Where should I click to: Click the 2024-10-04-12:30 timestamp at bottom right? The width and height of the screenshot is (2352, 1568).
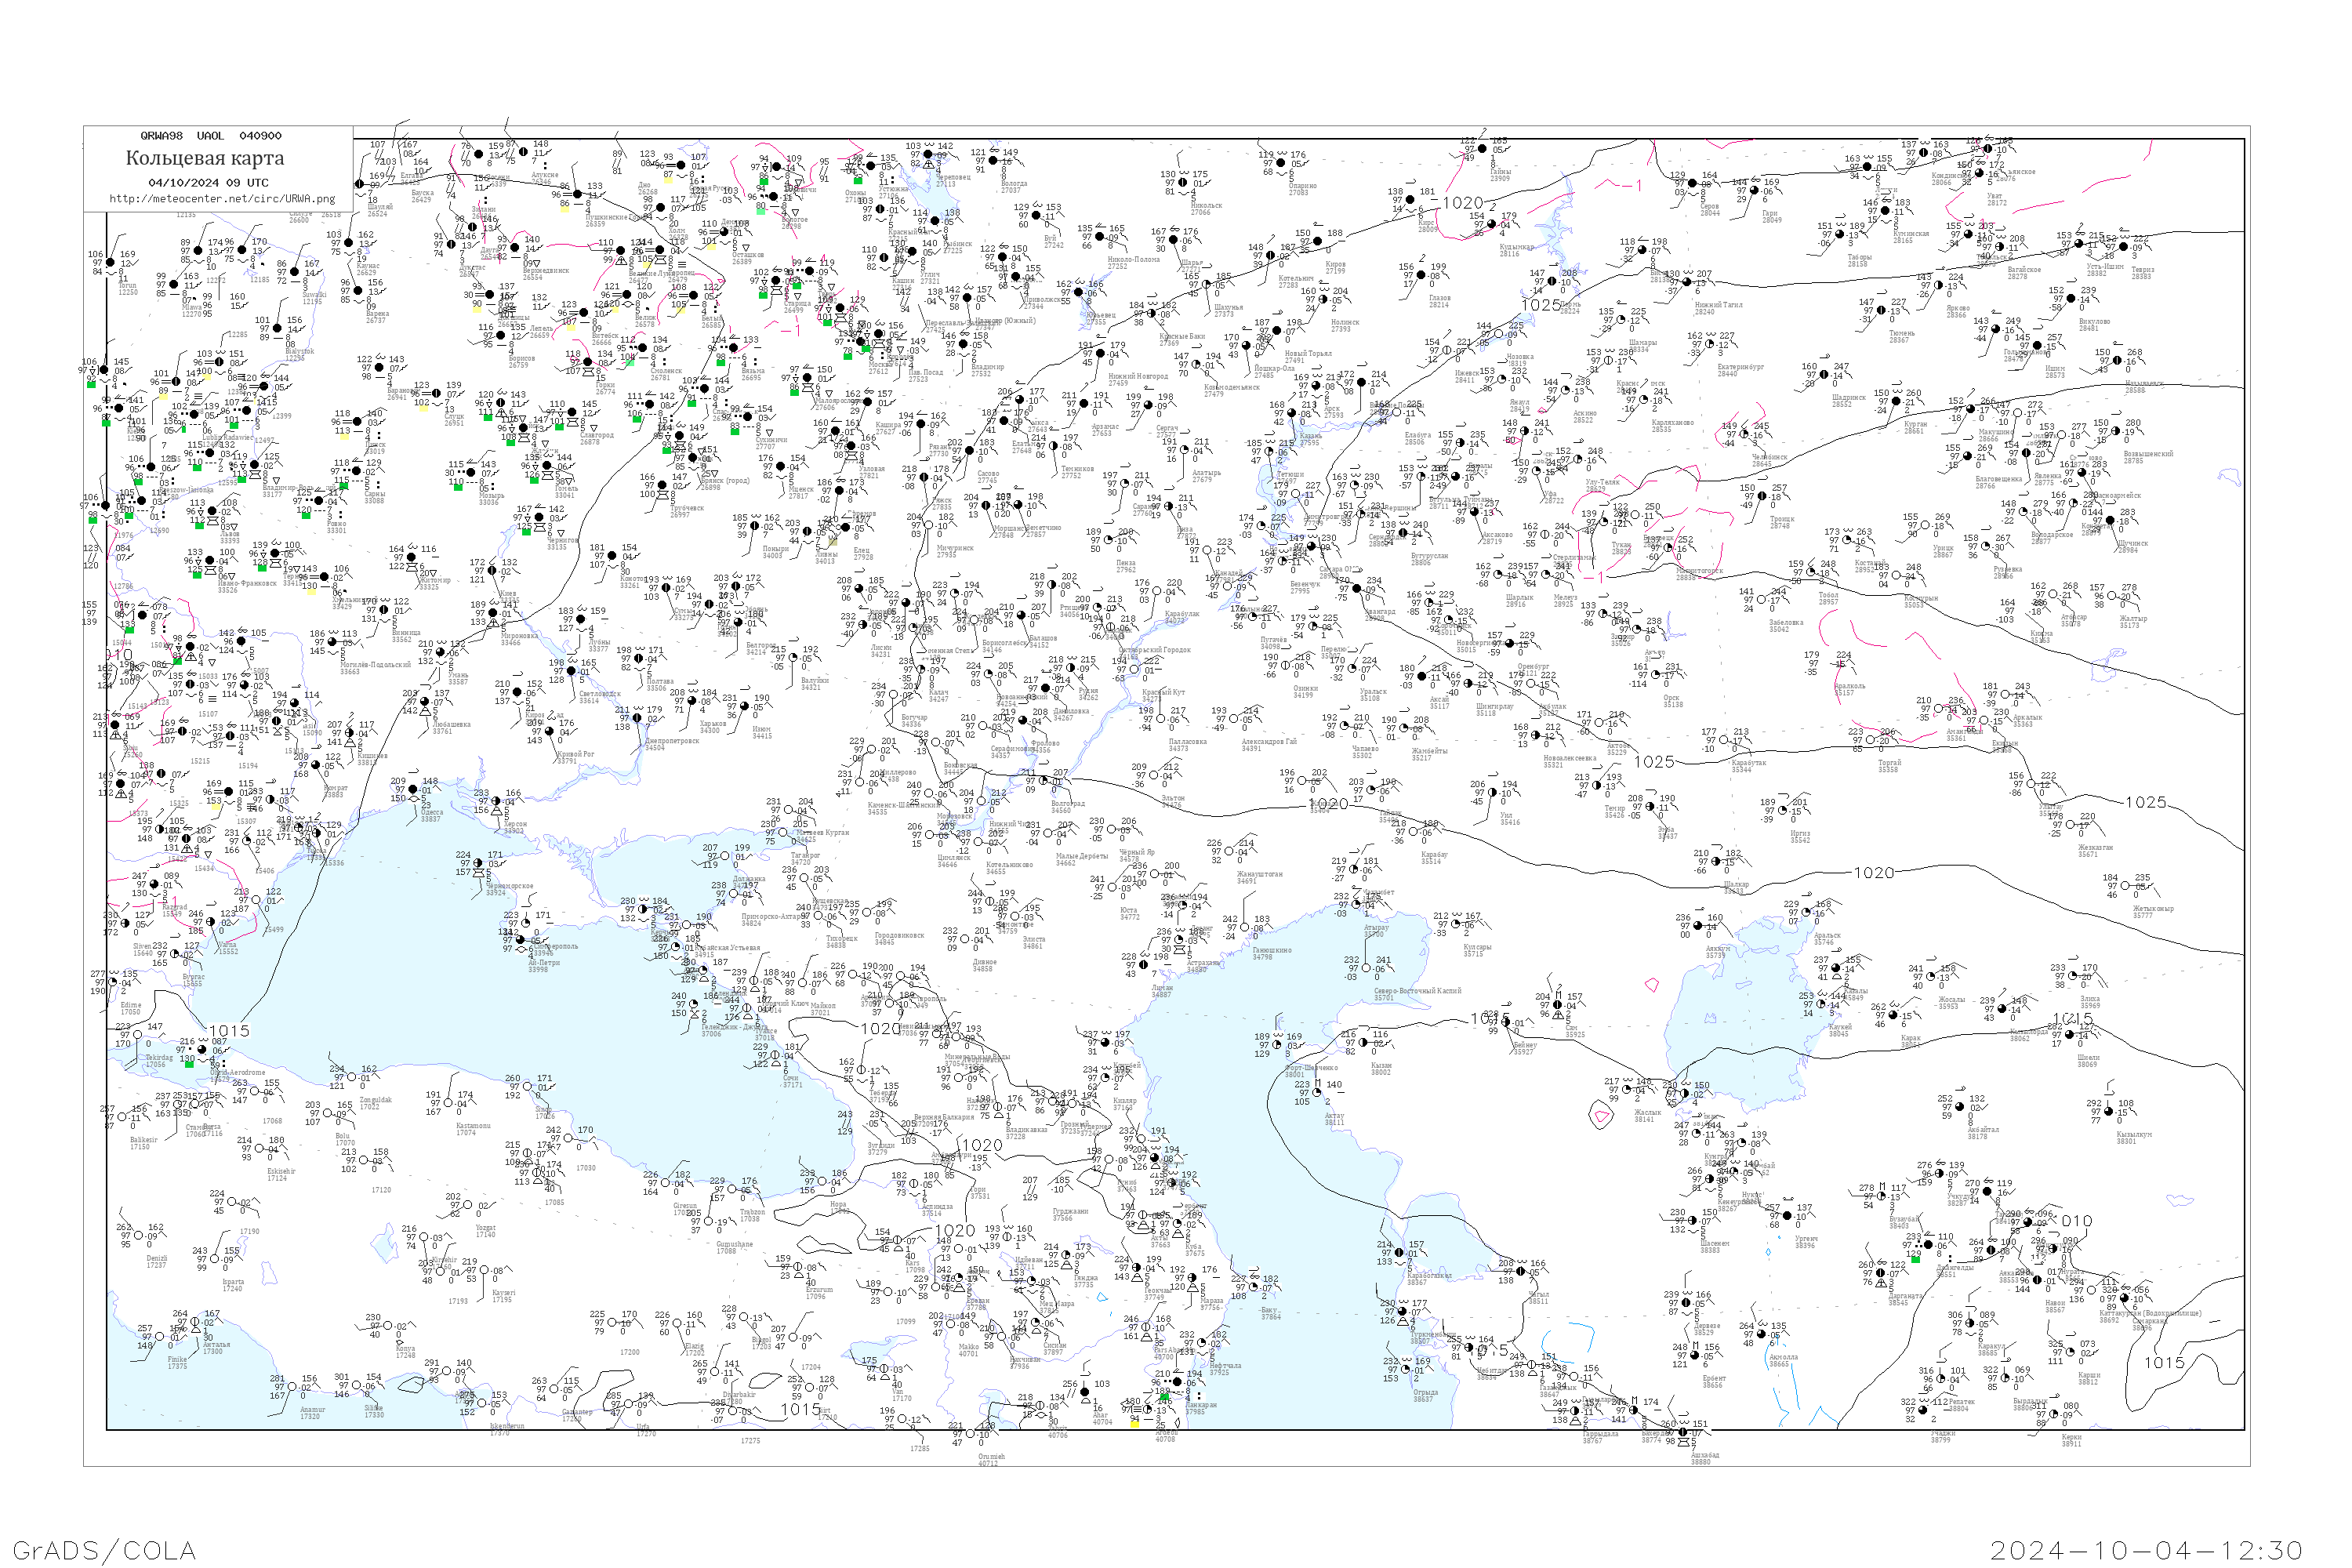tap(2146, 1550)
